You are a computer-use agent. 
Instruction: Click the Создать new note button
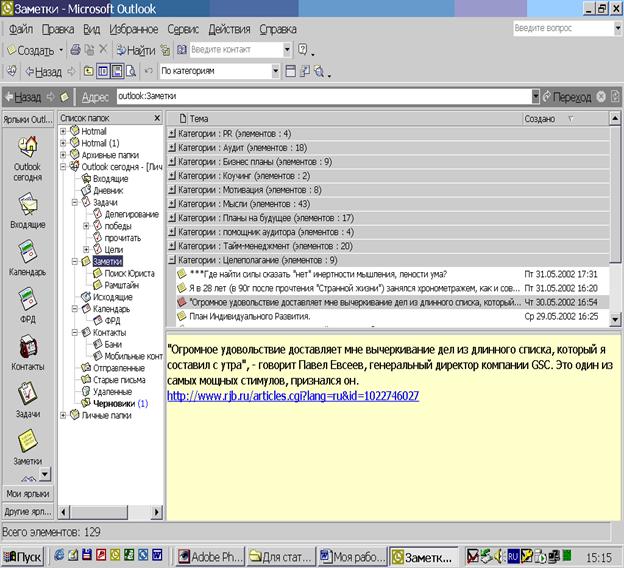[x=31, y=51]
